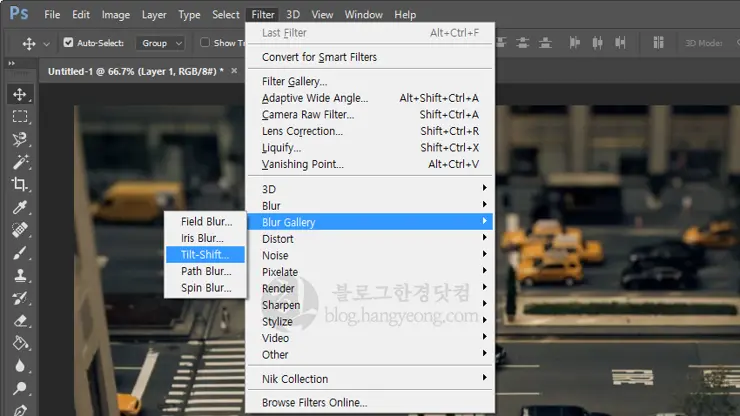Screen dimensions: 740x416
Task: Choose the Eyedropper tool
Action: tap(20, 207)
